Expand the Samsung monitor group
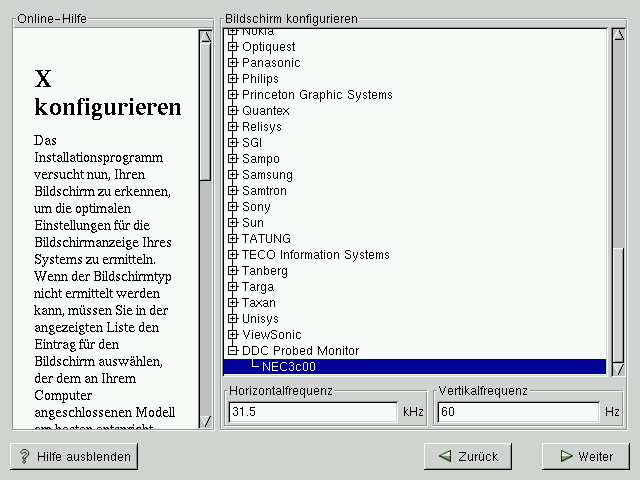Viewport: 640px width, 480px height. click(x=233, y=175)
